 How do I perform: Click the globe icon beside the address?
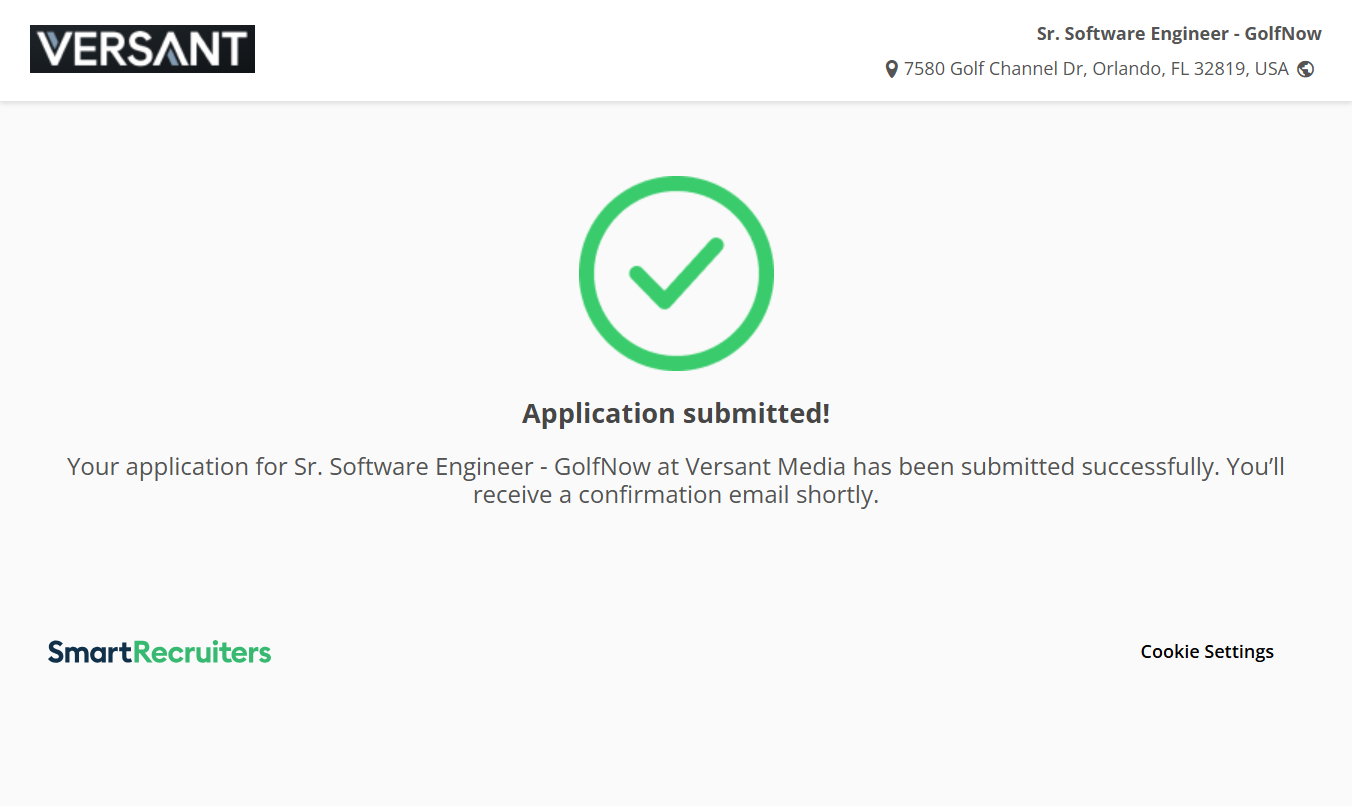(1305, 70)
